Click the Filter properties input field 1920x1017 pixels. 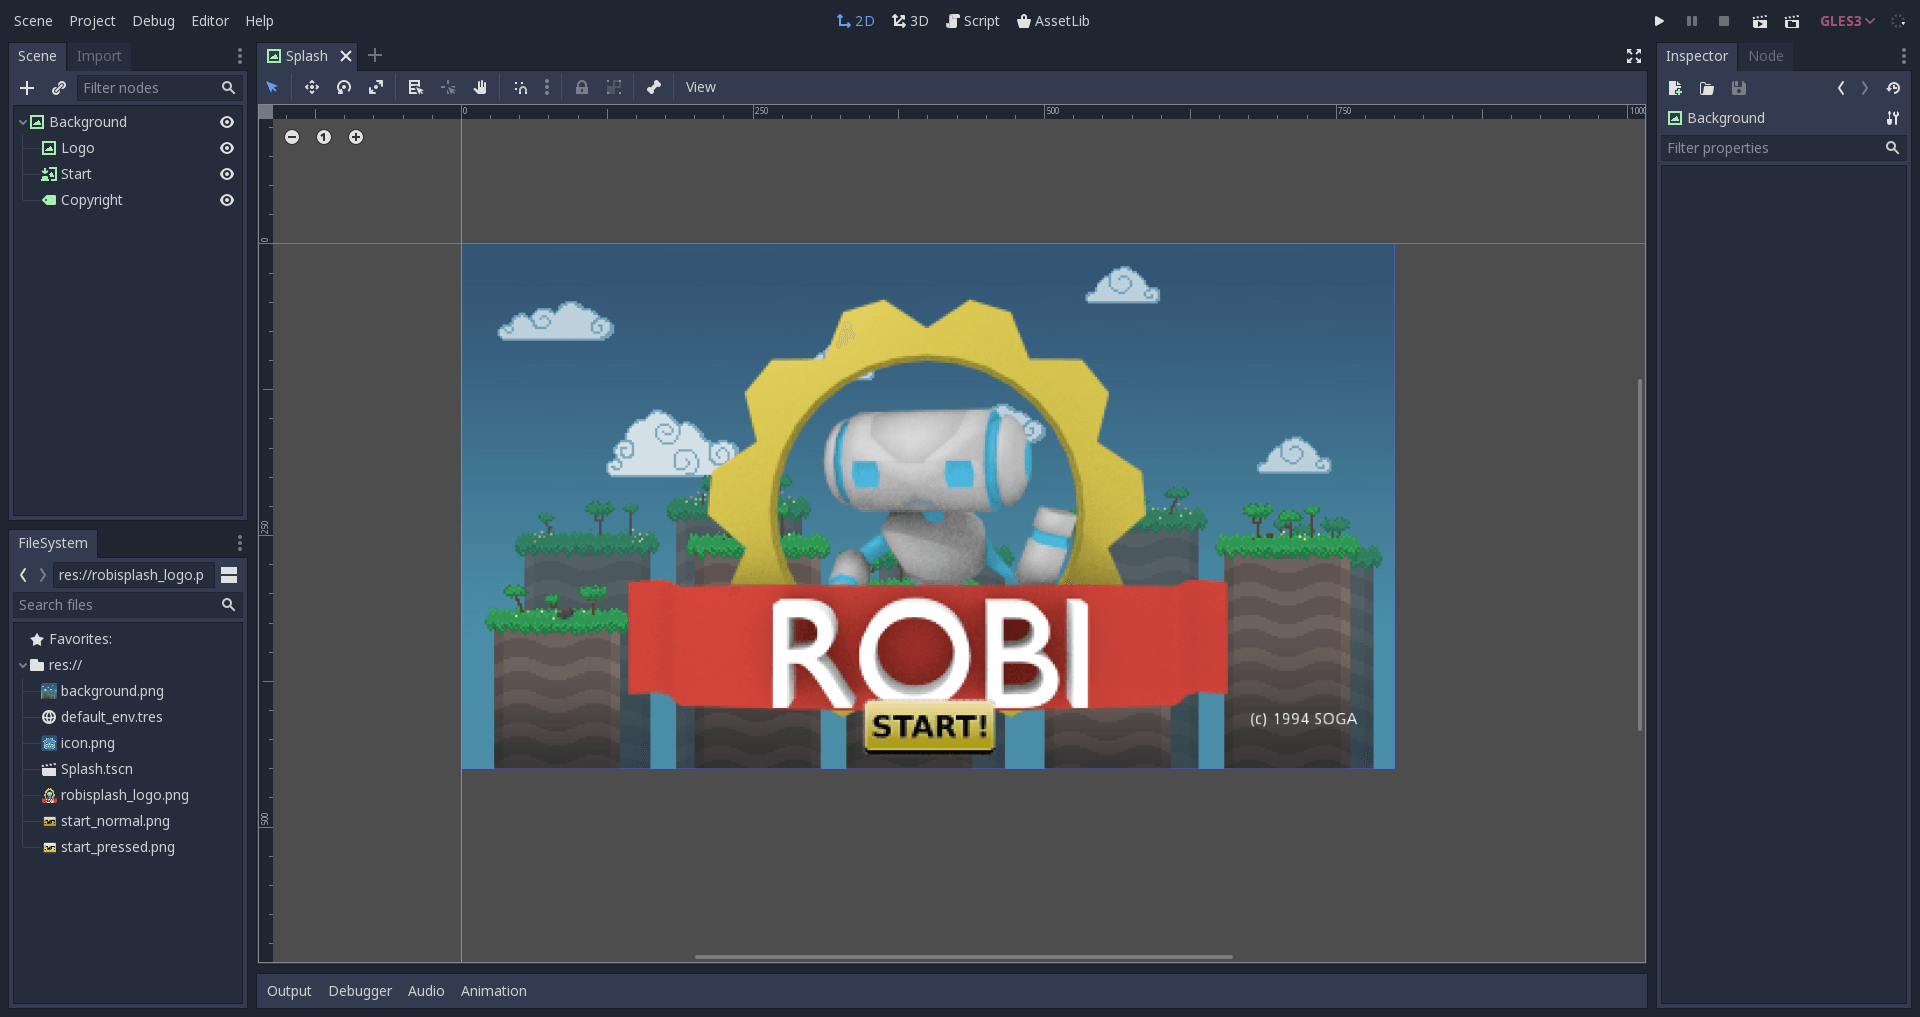point(1783,148)
